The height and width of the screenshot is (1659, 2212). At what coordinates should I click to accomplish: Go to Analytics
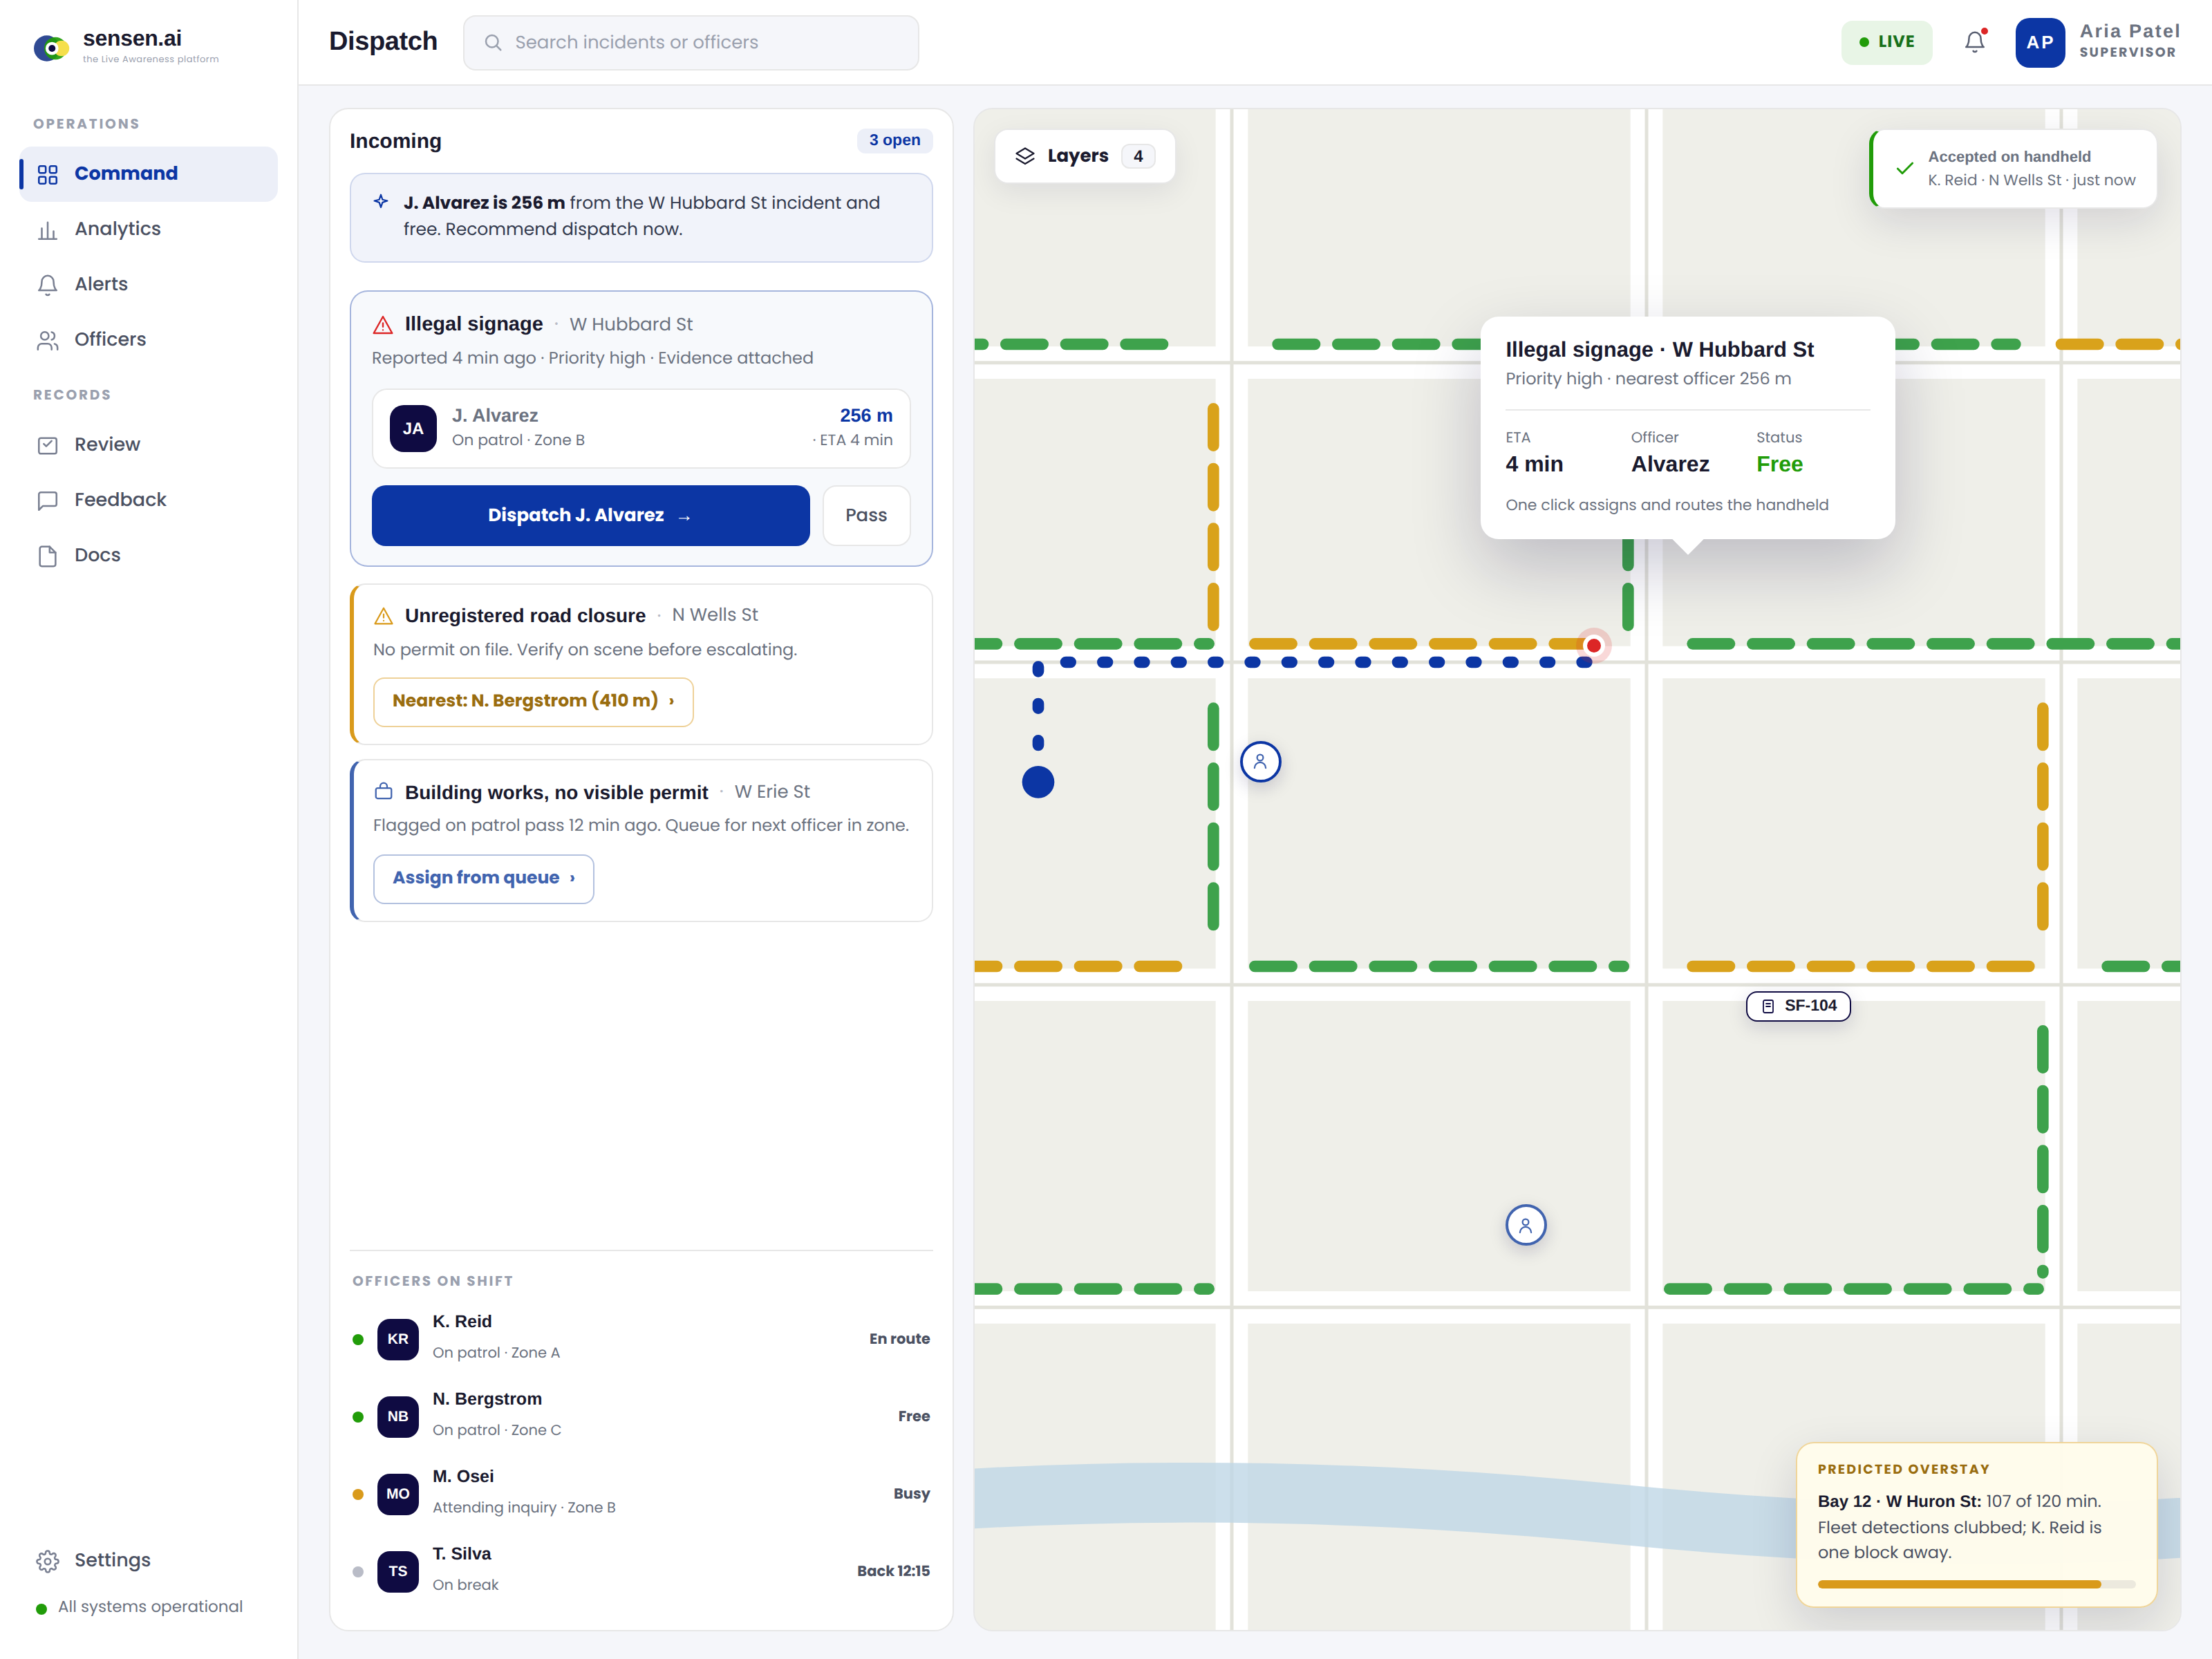[148, 229]
